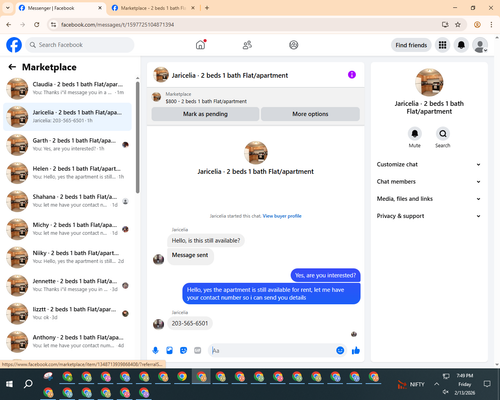Open the Friends icon in top navigation
The width and height of the screenshot is (500, 400).
[x=247, y=45]
